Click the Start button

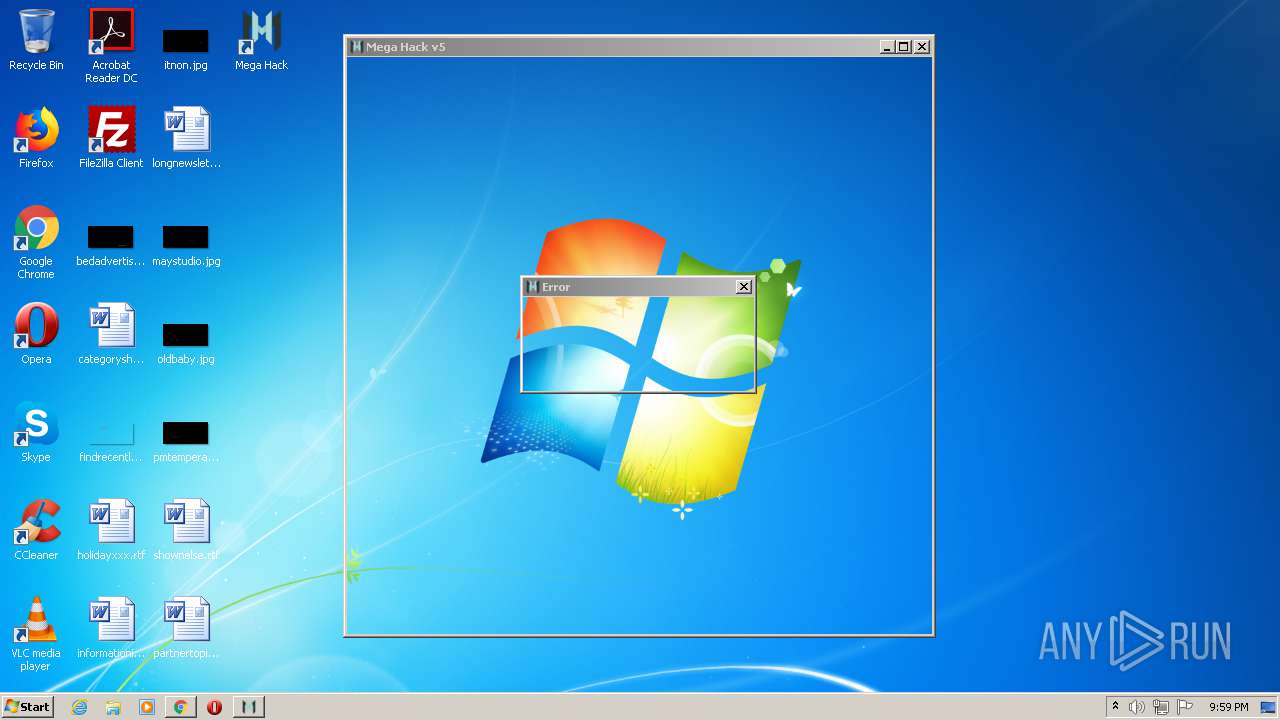[27, 707]
